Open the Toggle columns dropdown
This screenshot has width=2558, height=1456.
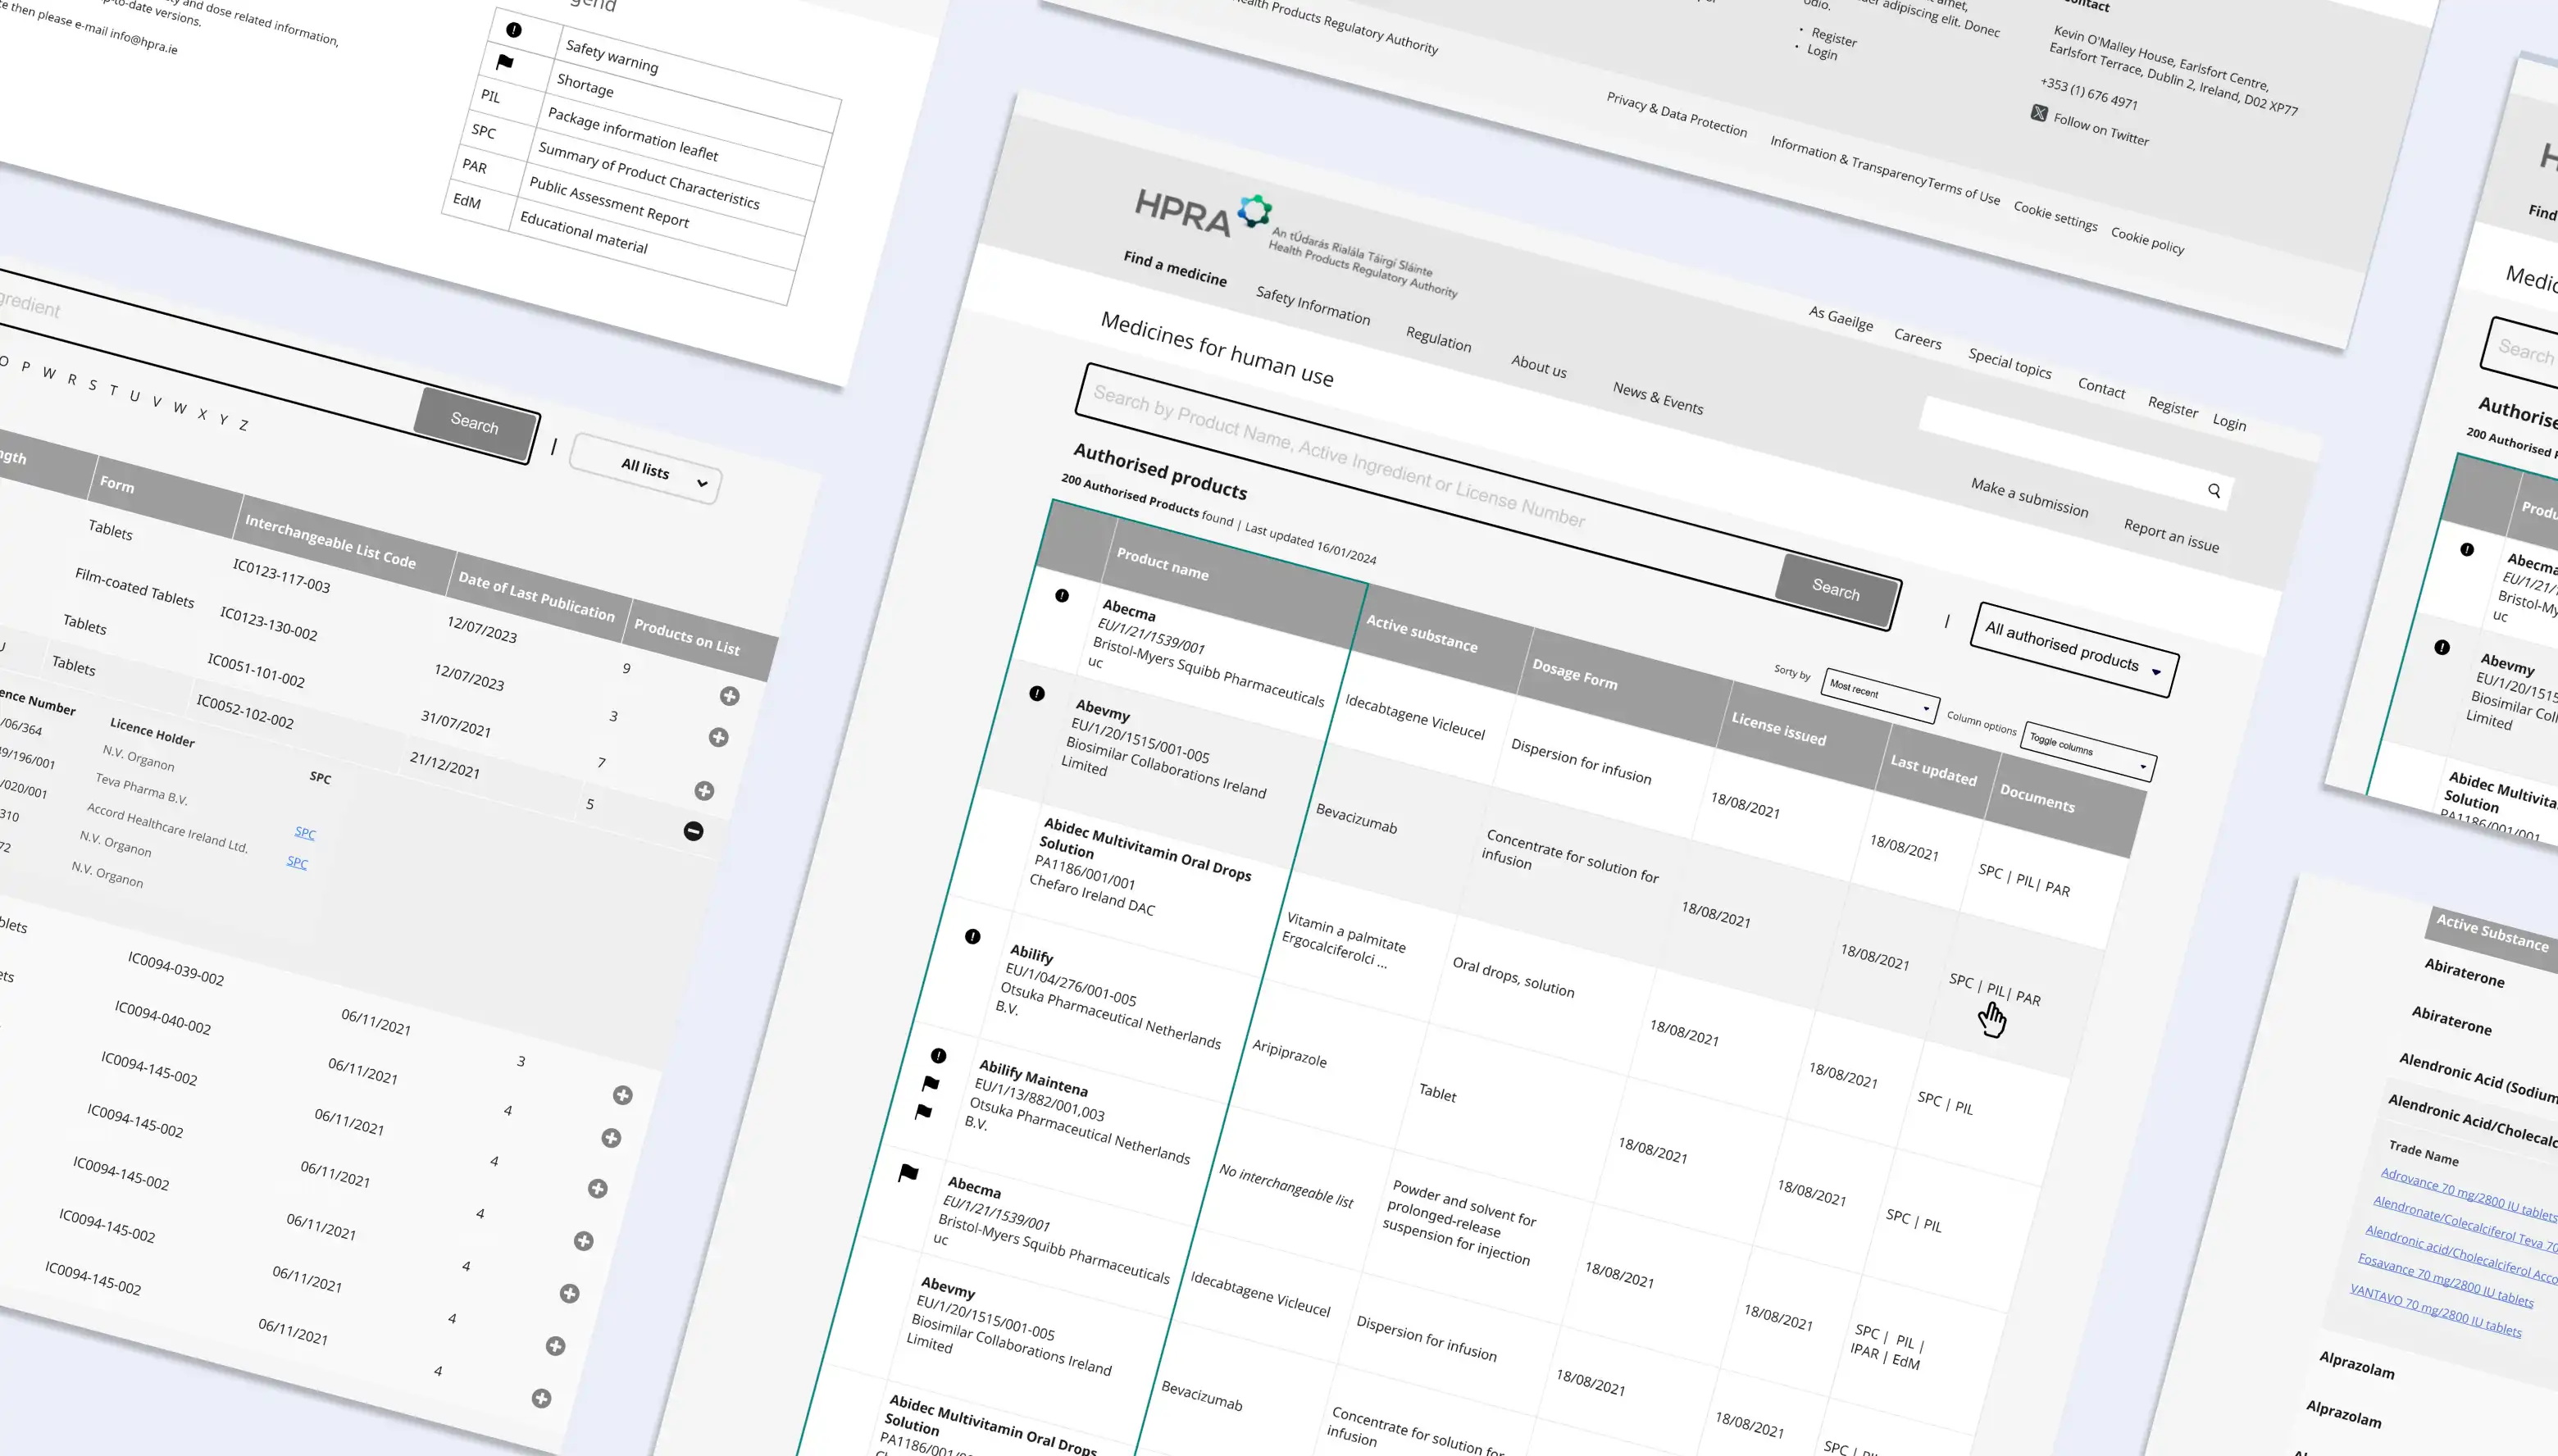pos(2088,751)
